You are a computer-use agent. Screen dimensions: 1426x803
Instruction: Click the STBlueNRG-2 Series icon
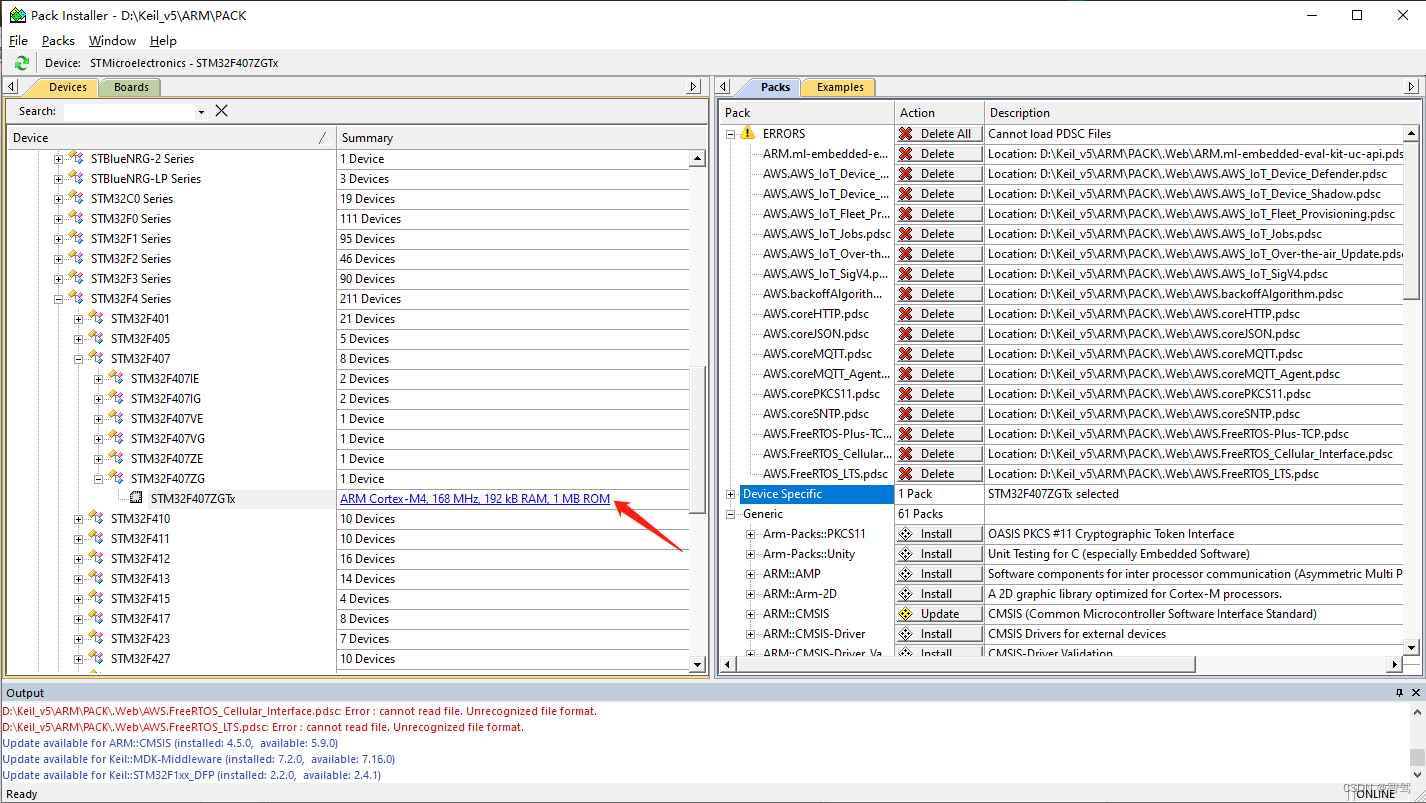[77, 158]
